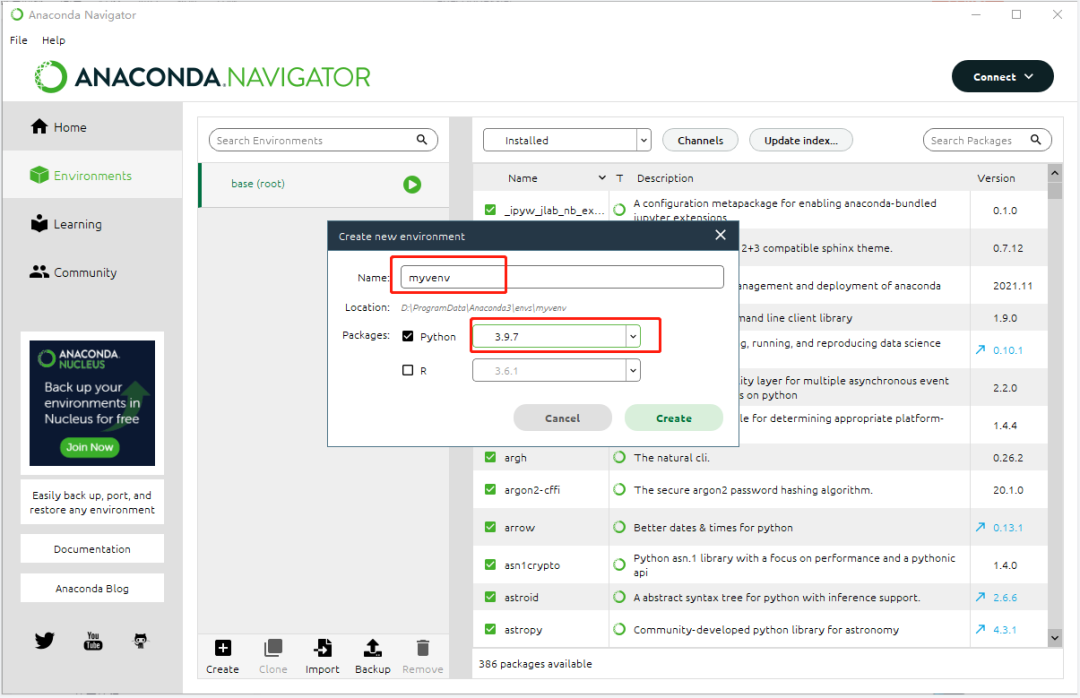This screenshot has width=1080, height=698.
Task: Click the Channels button
Action: tap(700, 141)
